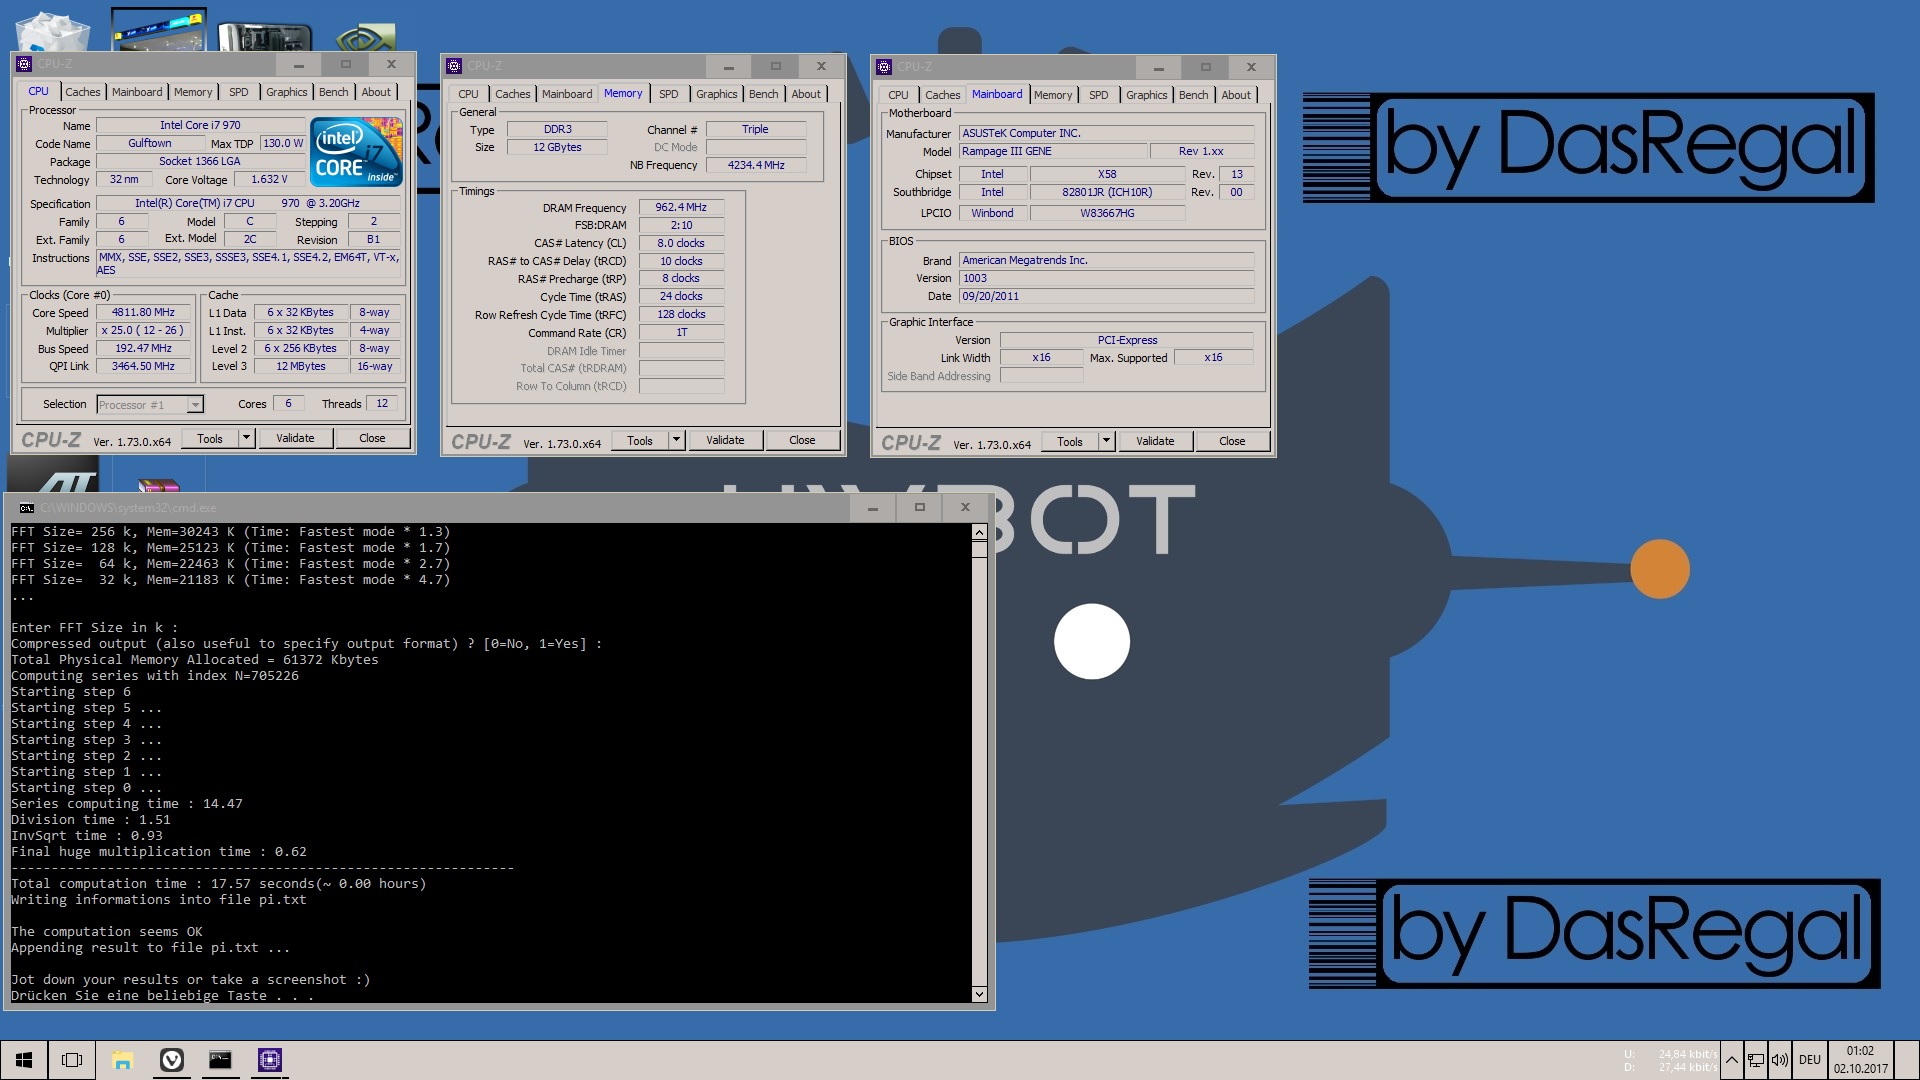Click Validate button in Mainboard window
Viewport: 1920px width, 1080px height.
[1155, 441]
